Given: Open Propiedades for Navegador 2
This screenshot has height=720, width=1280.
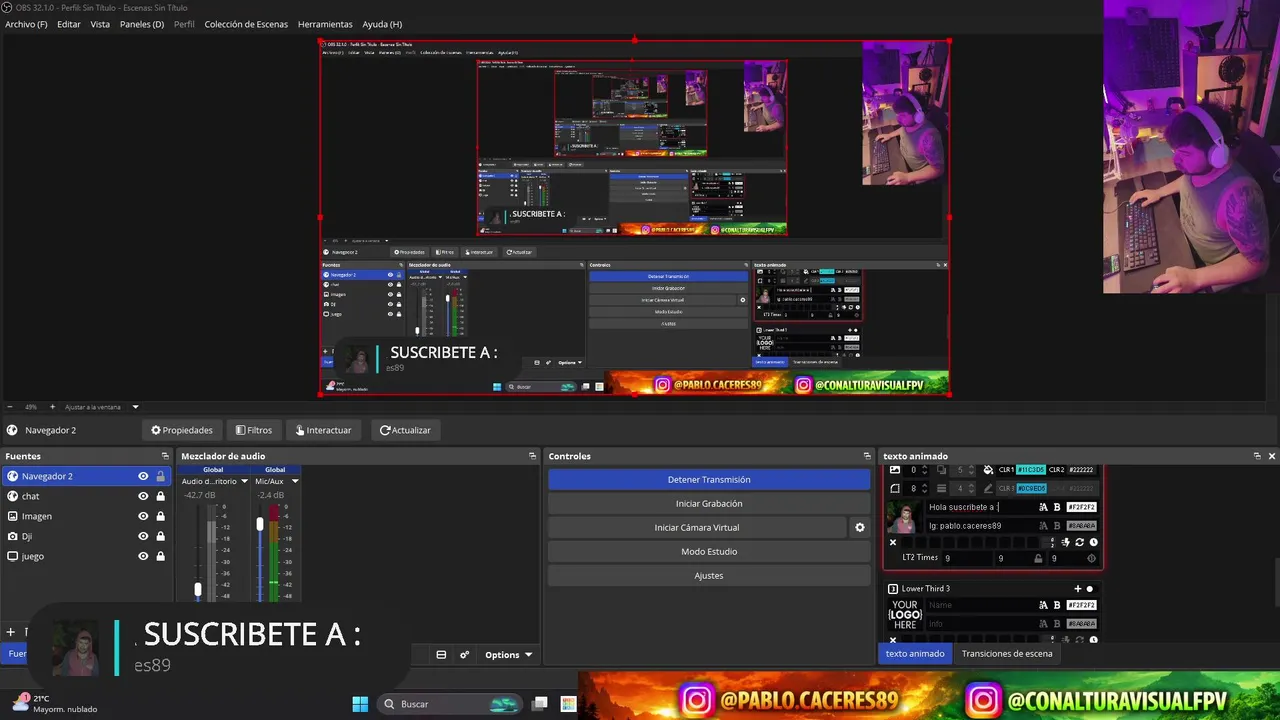Looking at the screenshot, I should tap(182, 430).
